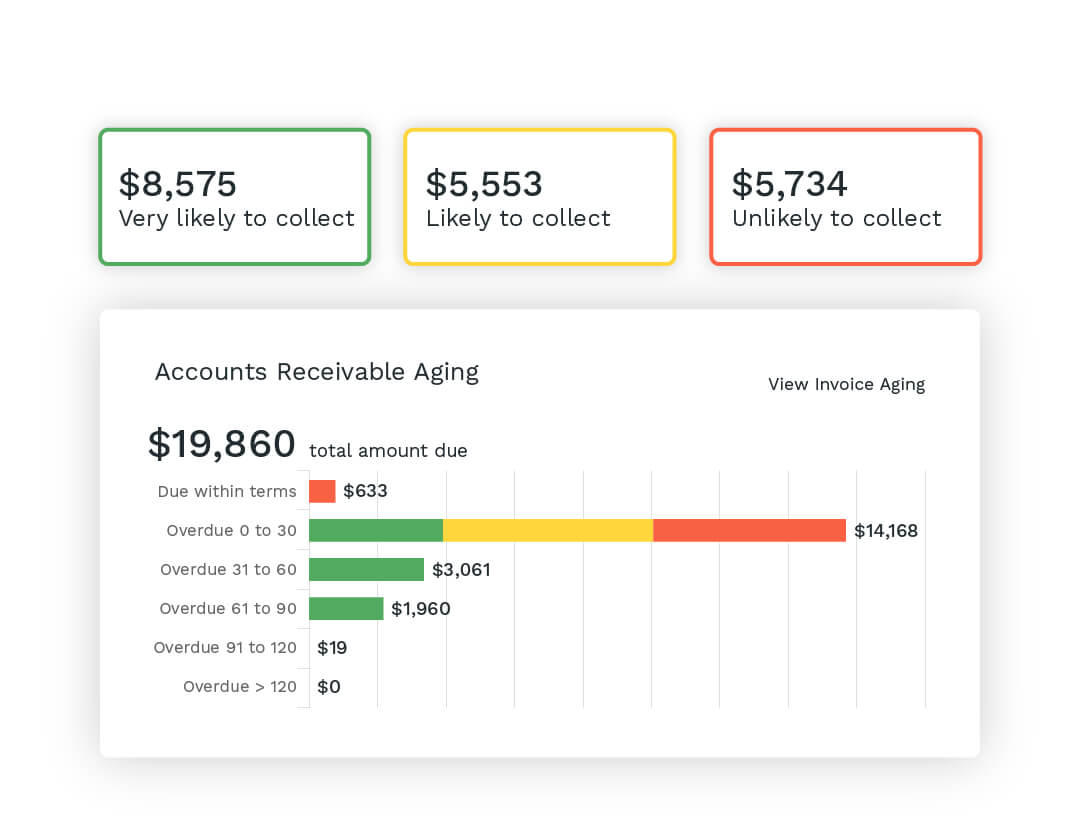1080x840 pixels.
Task: Click the Unlikely to collect card
Action: tap(846, 197)
